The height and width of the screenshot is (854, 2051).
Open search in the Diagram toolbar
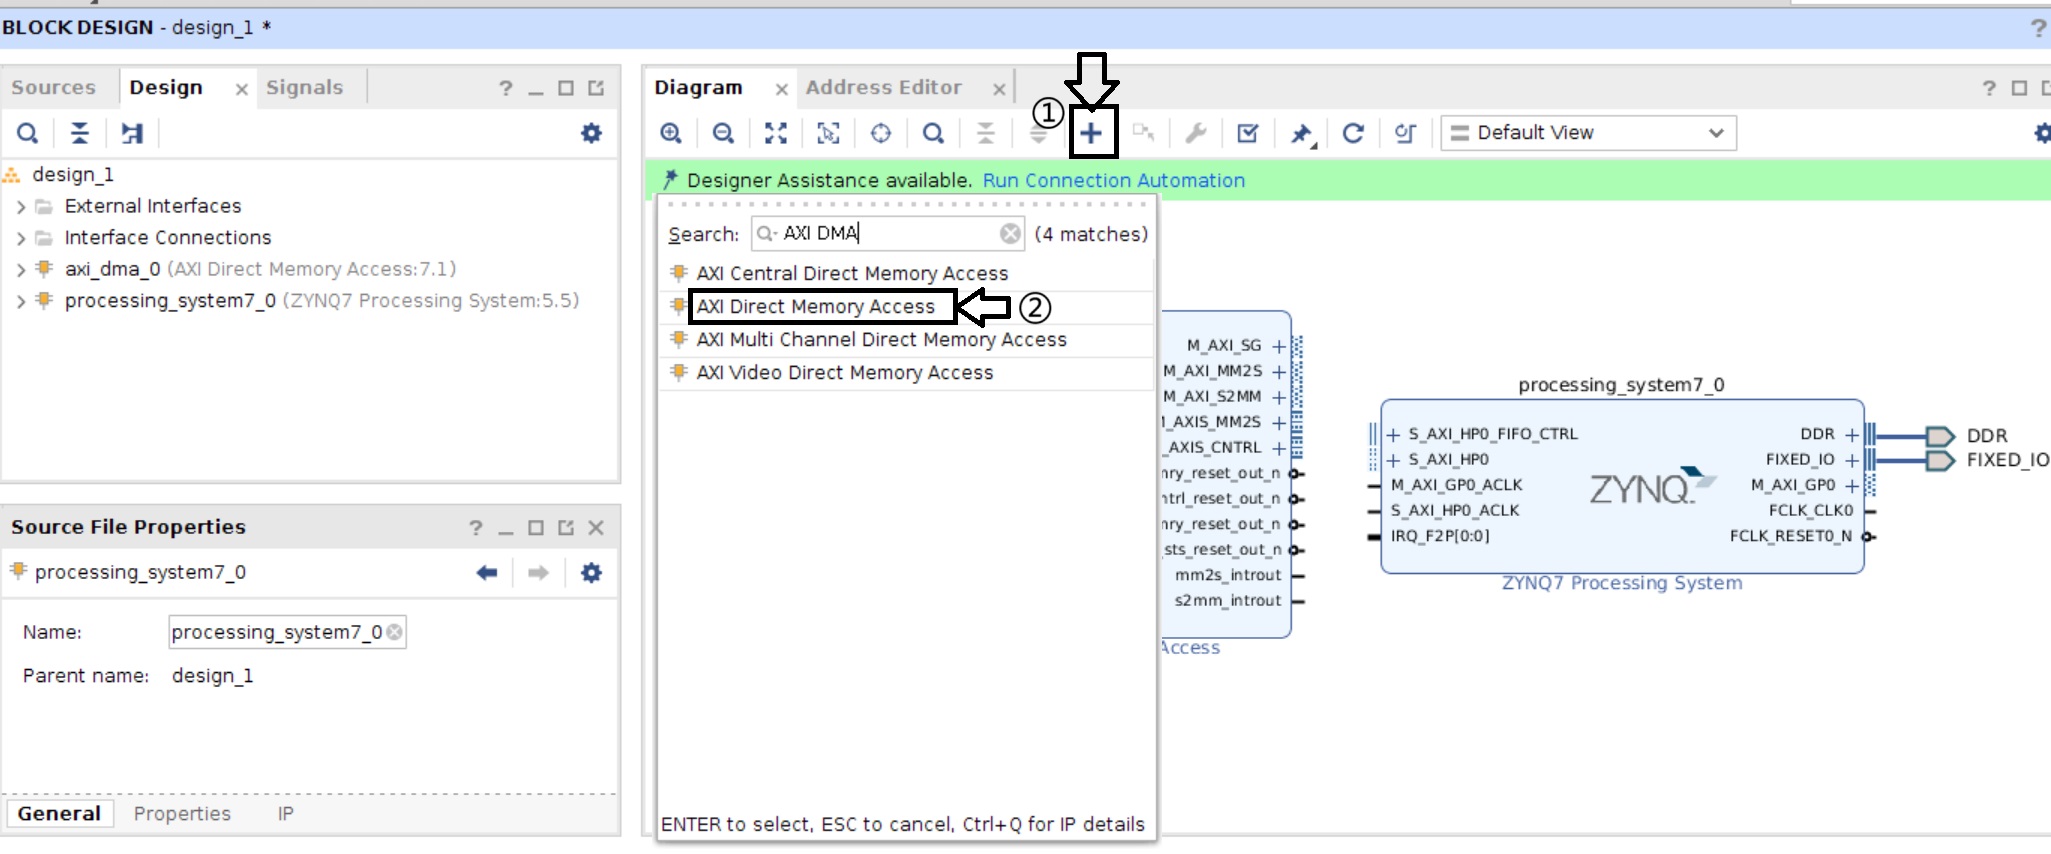(x=933, y=133)
